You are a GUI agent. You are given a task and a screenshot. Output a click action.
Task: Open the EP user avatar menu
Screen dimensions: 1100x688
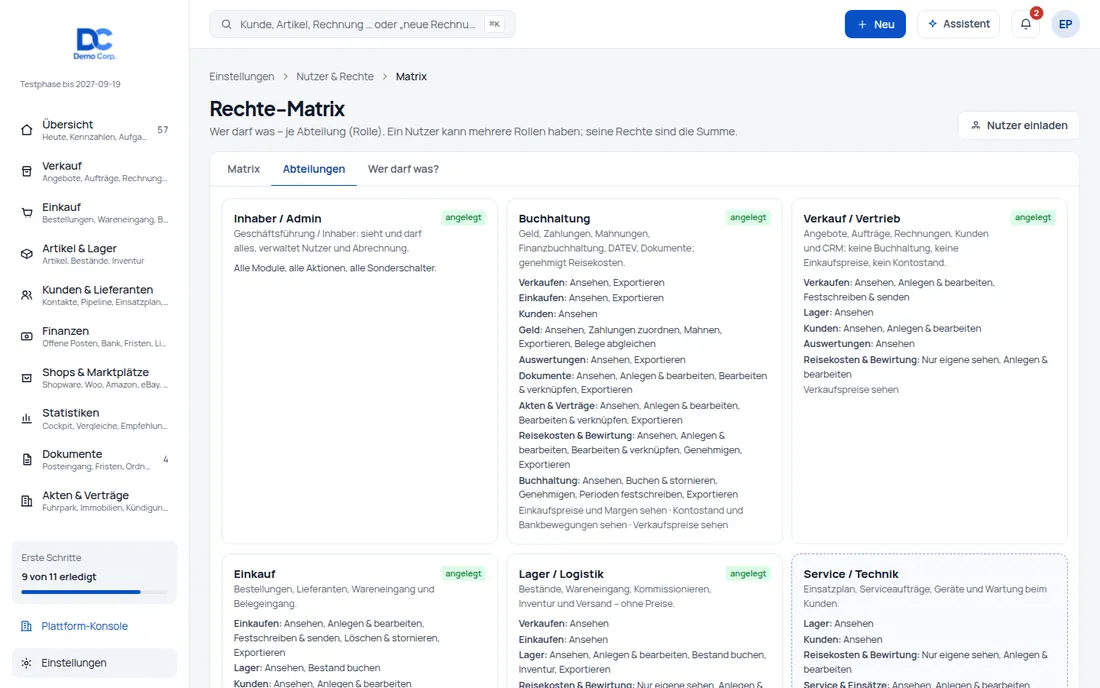point(1065,24)
